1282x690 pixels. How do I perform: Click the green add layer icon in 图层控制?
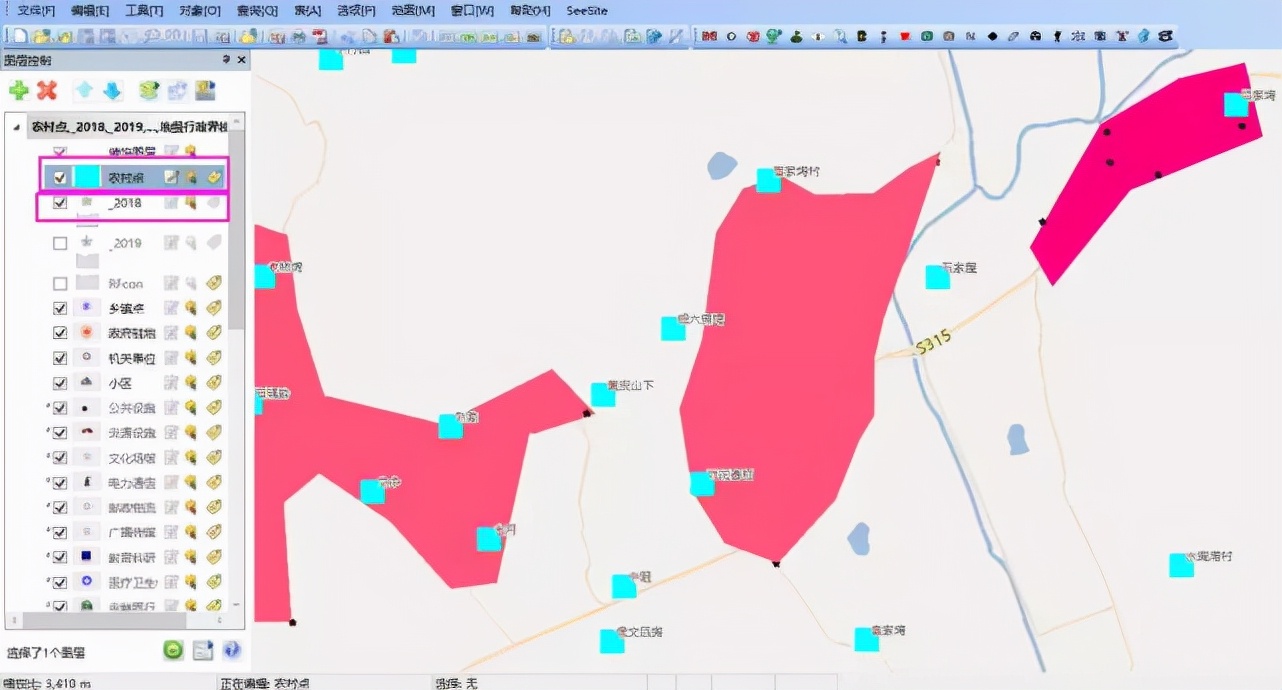[x=19, y=90]
